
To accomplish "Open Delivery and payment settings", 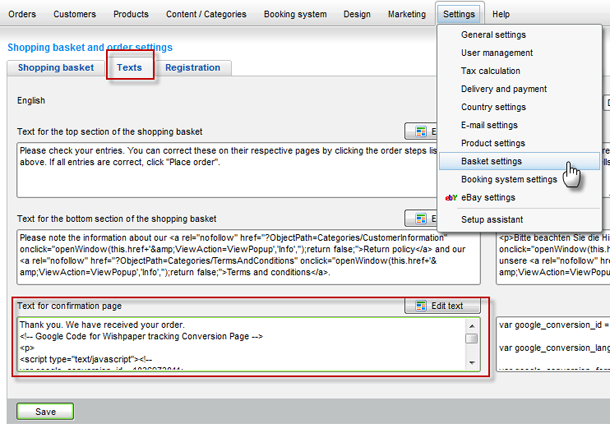I will pos(503,89).
